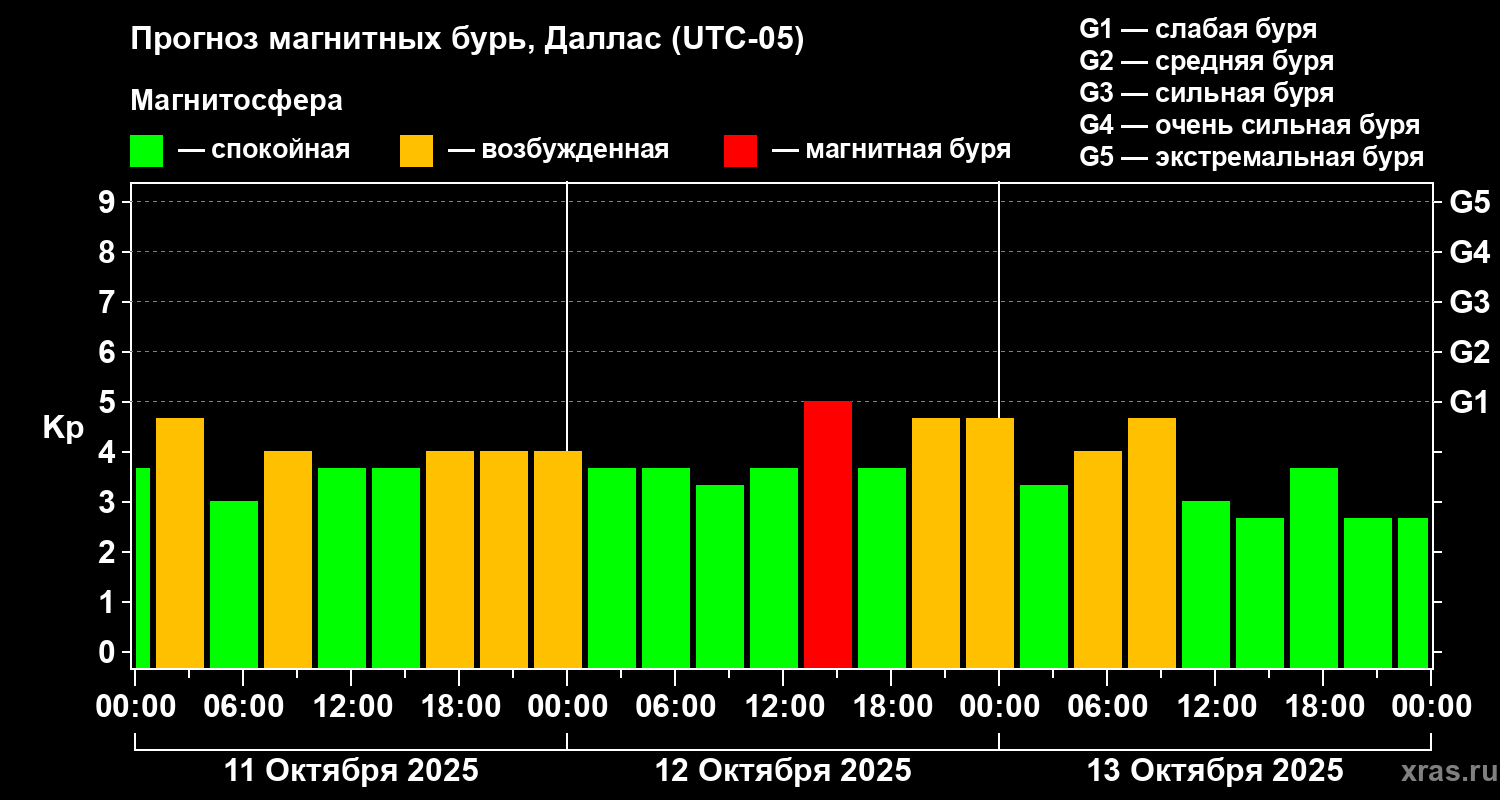Select the green bar right before the red bar

(x=774, y=568)
